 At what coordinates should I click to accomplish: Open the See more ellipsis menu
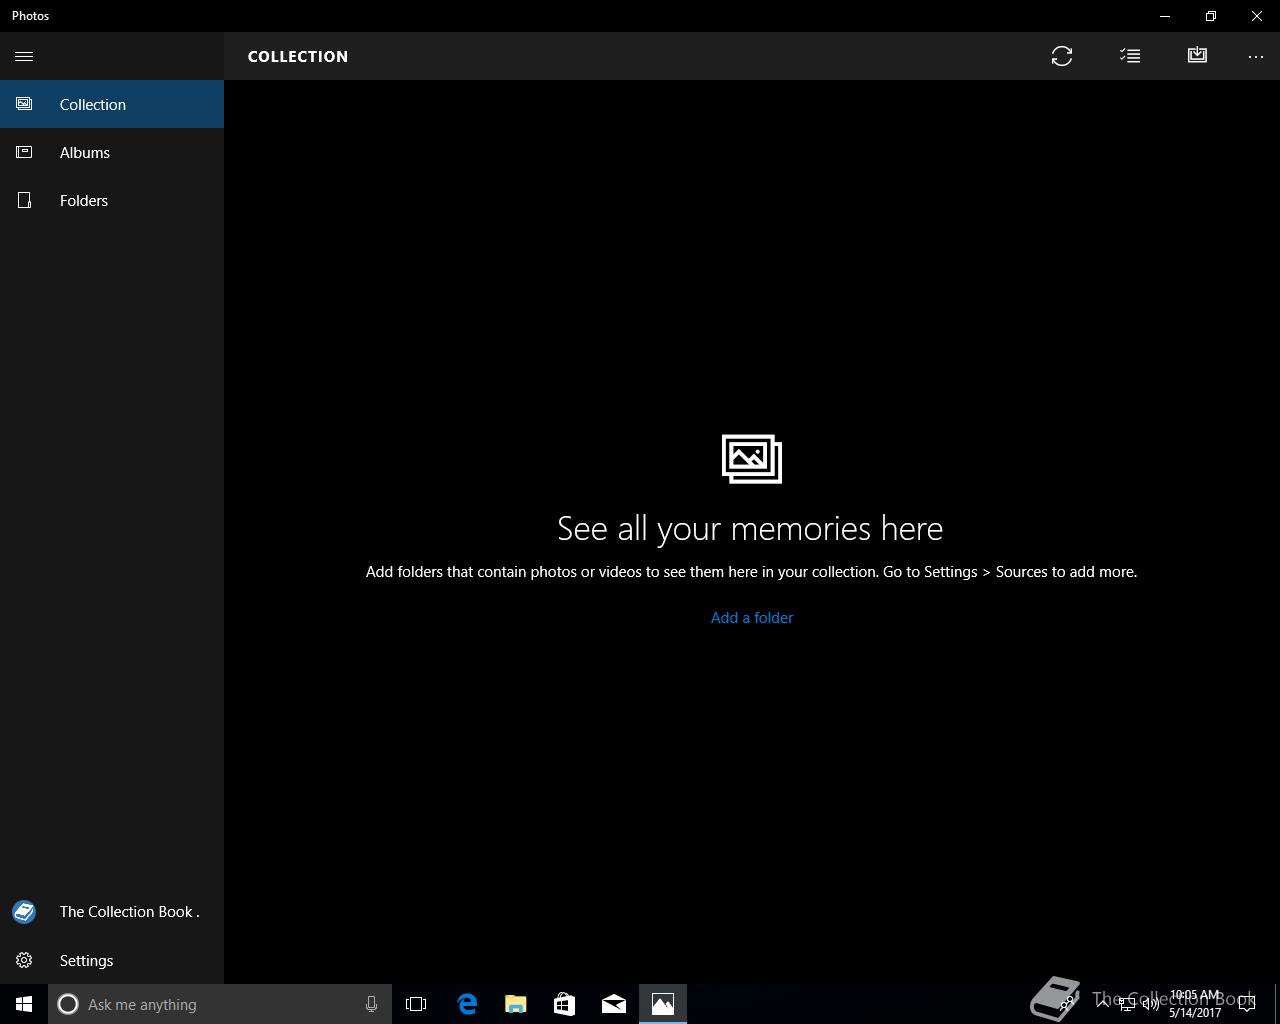coord(1256,57)
